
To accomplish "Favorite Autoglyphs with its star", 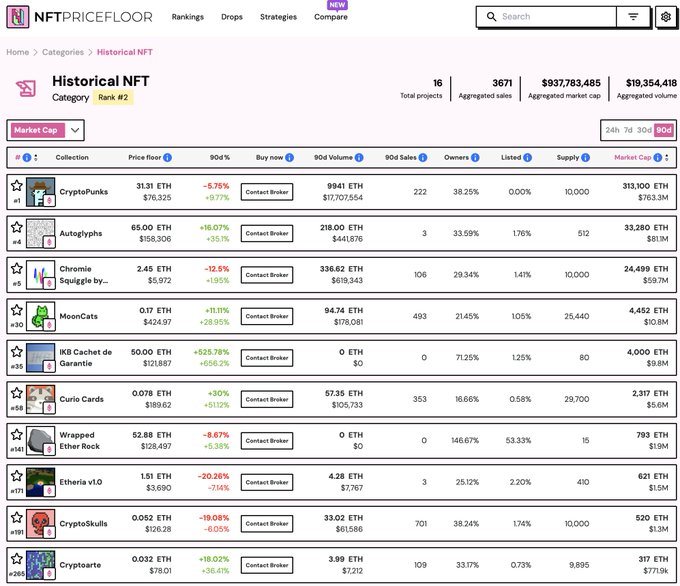I will coord(17,227).
